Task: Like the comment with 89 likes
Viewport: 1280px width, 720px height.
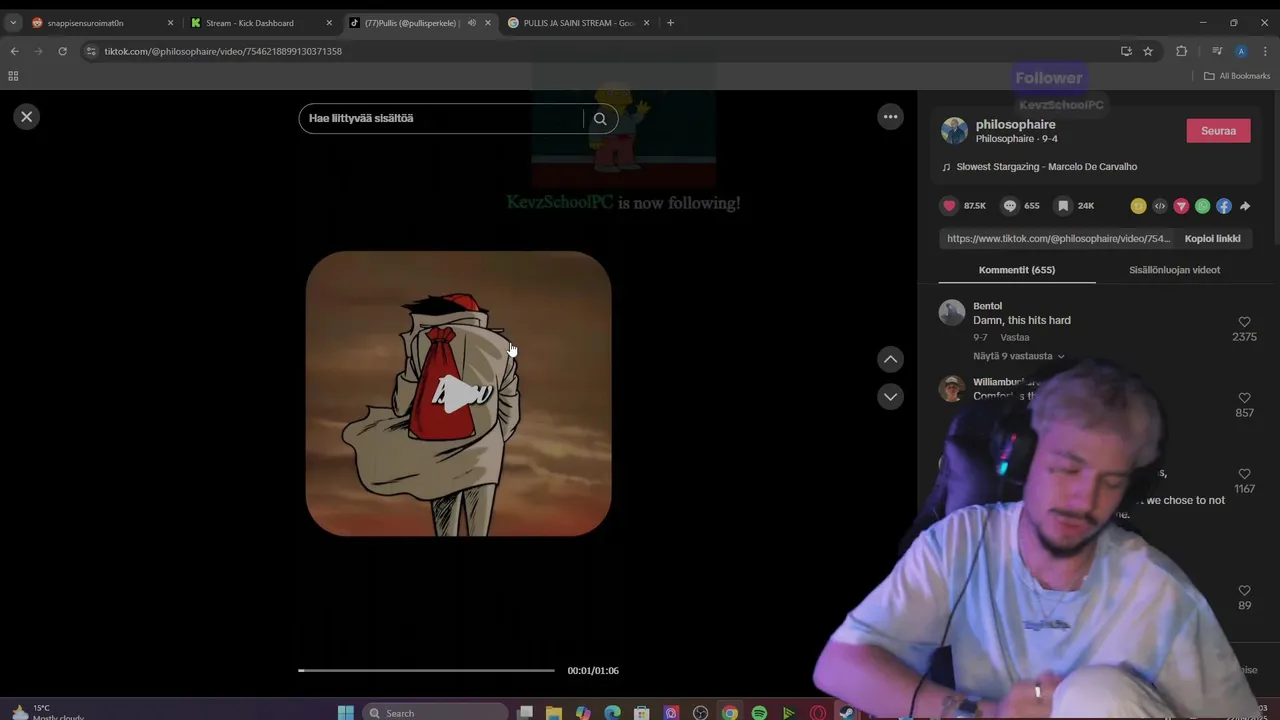Action: click(1244, 591)
